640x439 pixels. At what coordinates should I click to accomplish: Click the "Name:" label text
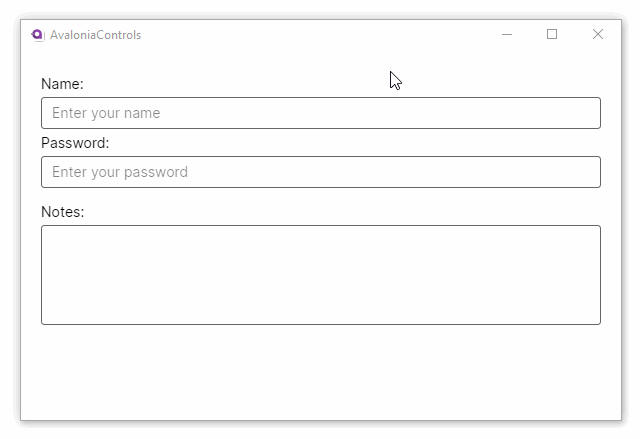coord(62,84)
